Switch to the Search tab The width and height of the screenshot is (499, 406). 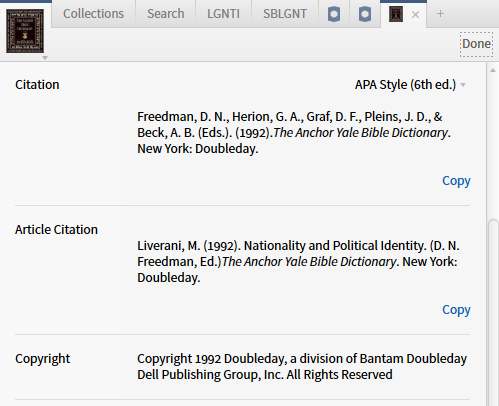(166, 14)
